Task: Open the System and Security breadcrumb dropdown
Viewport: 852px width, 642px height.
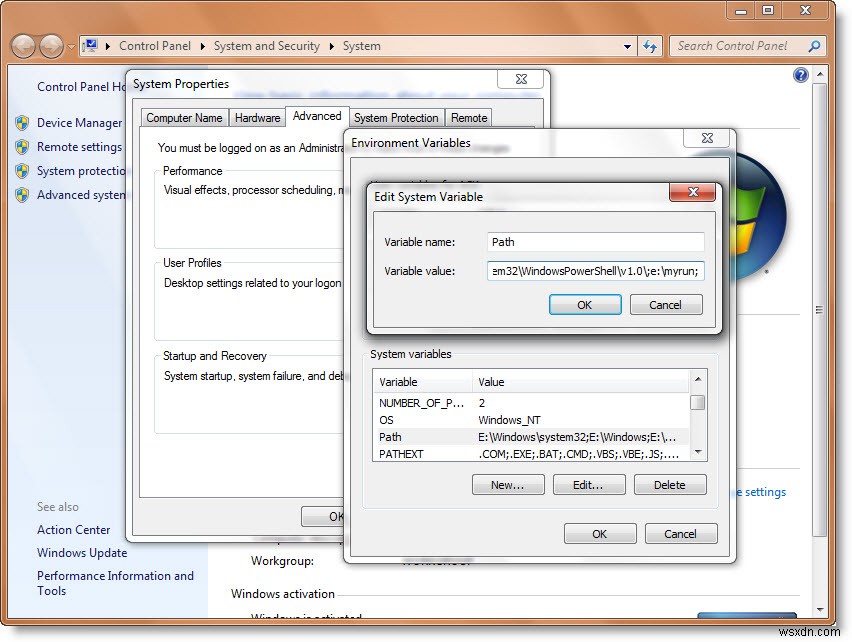Action: click(334, 46)
